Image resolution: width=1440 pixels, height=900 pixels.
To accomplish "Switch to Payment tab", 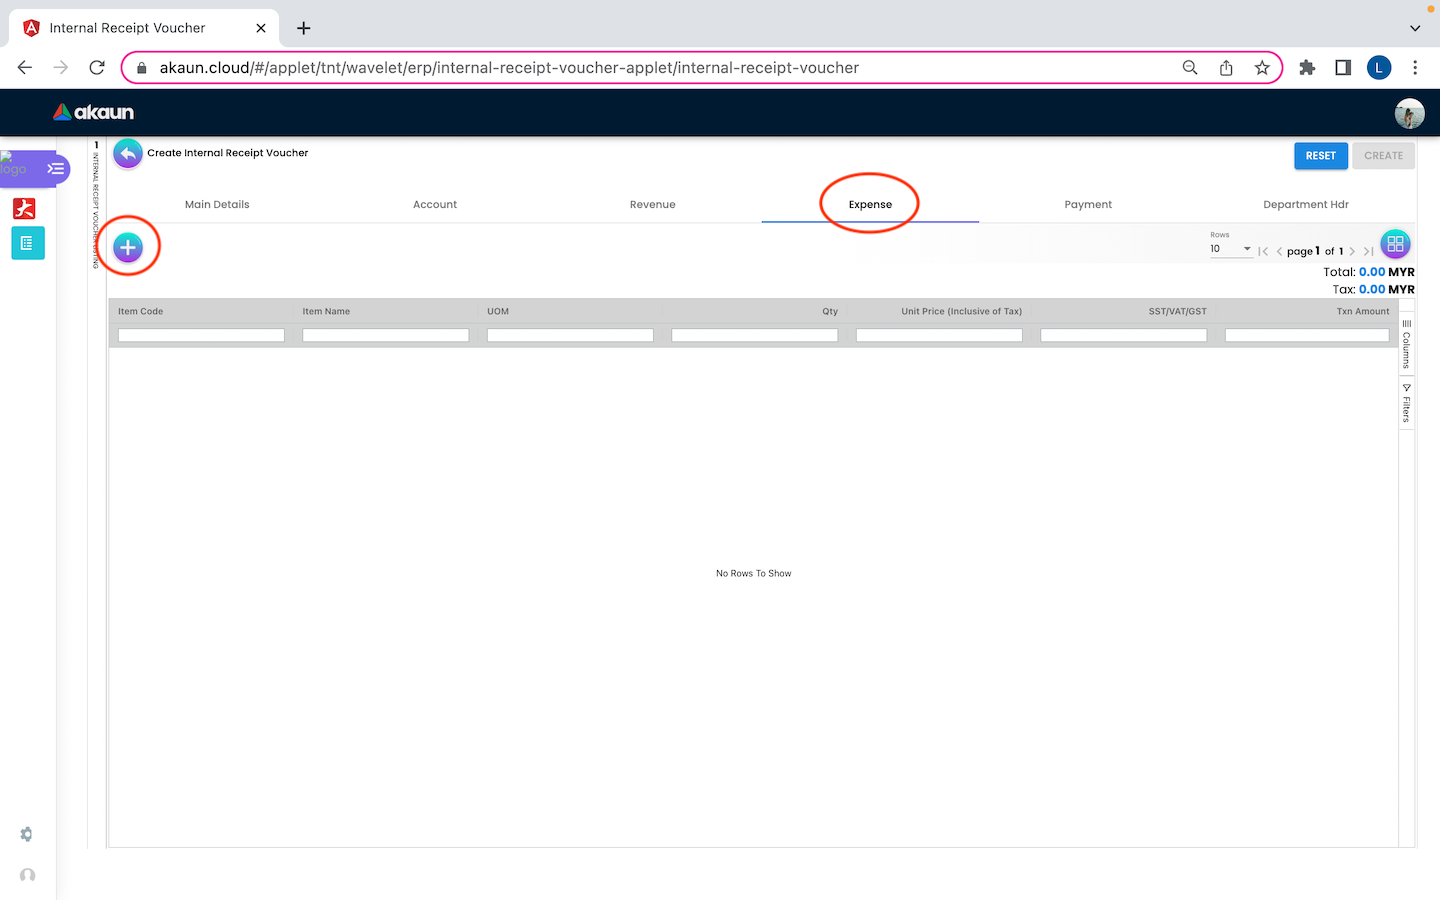I will point(1088,204).
